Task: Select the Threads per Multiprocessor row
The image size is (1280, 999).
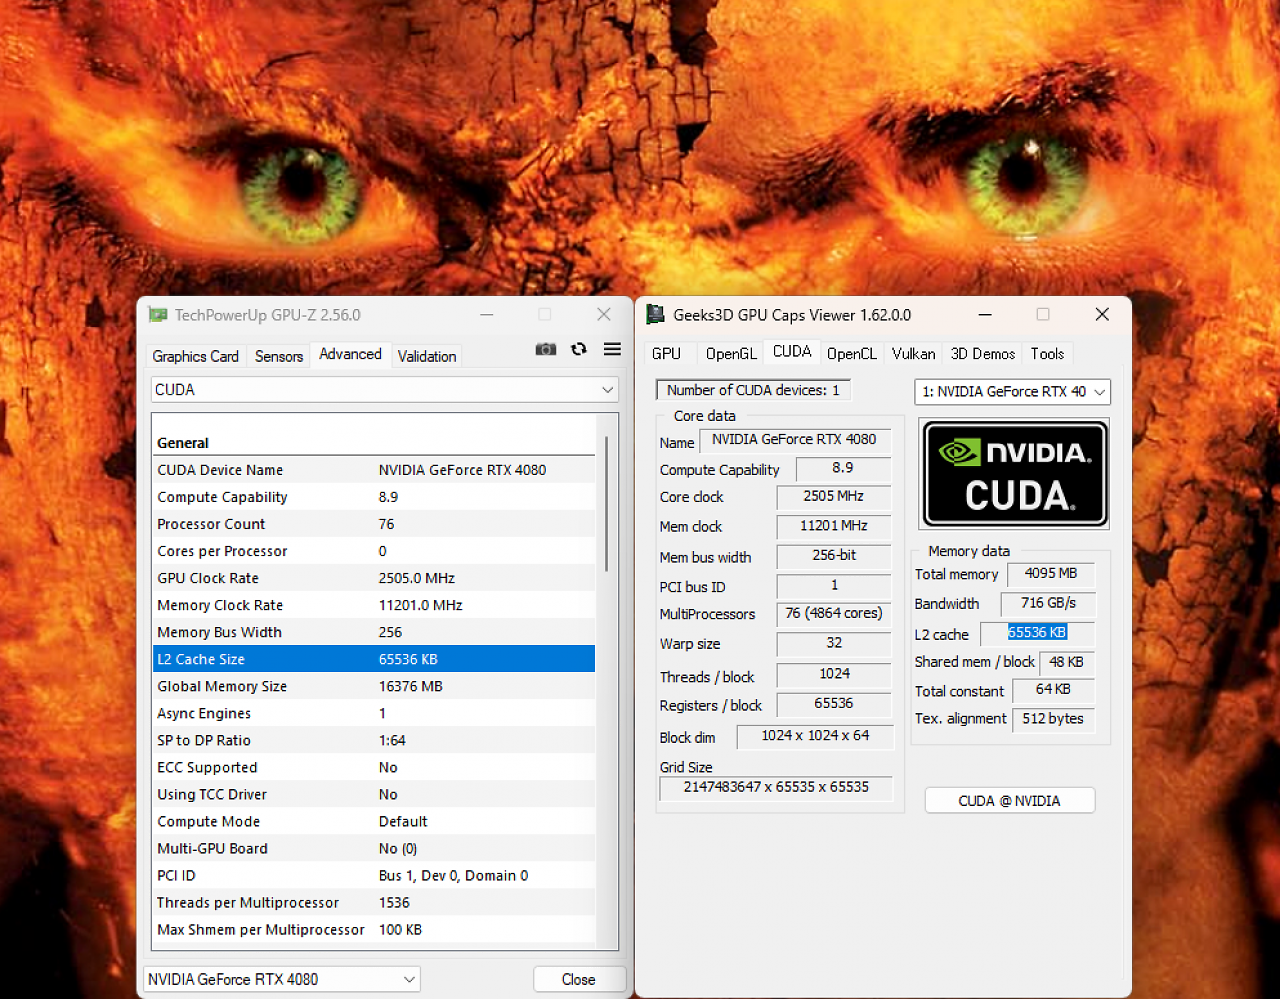Action: (x=374, y=902)
